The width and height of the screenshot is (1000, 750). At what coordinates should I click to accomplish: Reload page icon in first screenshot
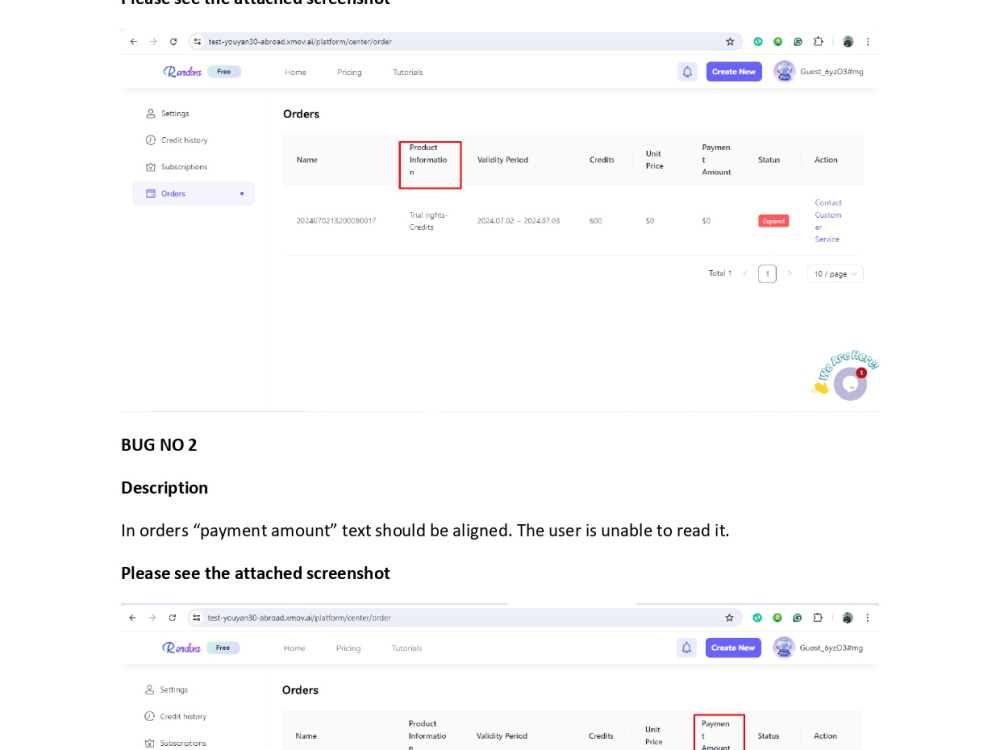[173, 41]
